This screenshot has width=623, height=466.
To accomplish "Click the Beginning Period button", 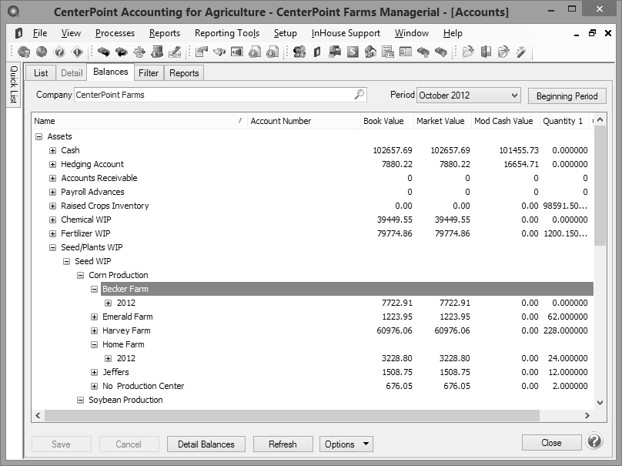I will tap(567, 96).
